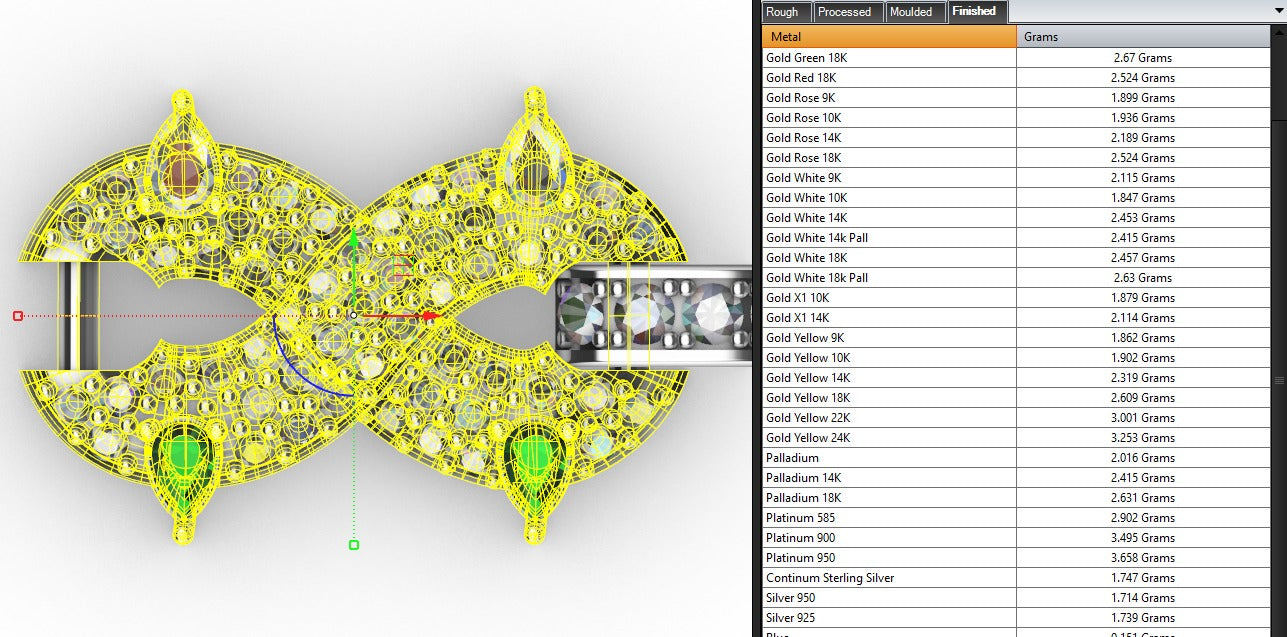Select the Palladium metal row
The image size is (1287, 637).
pos(1016,458)
